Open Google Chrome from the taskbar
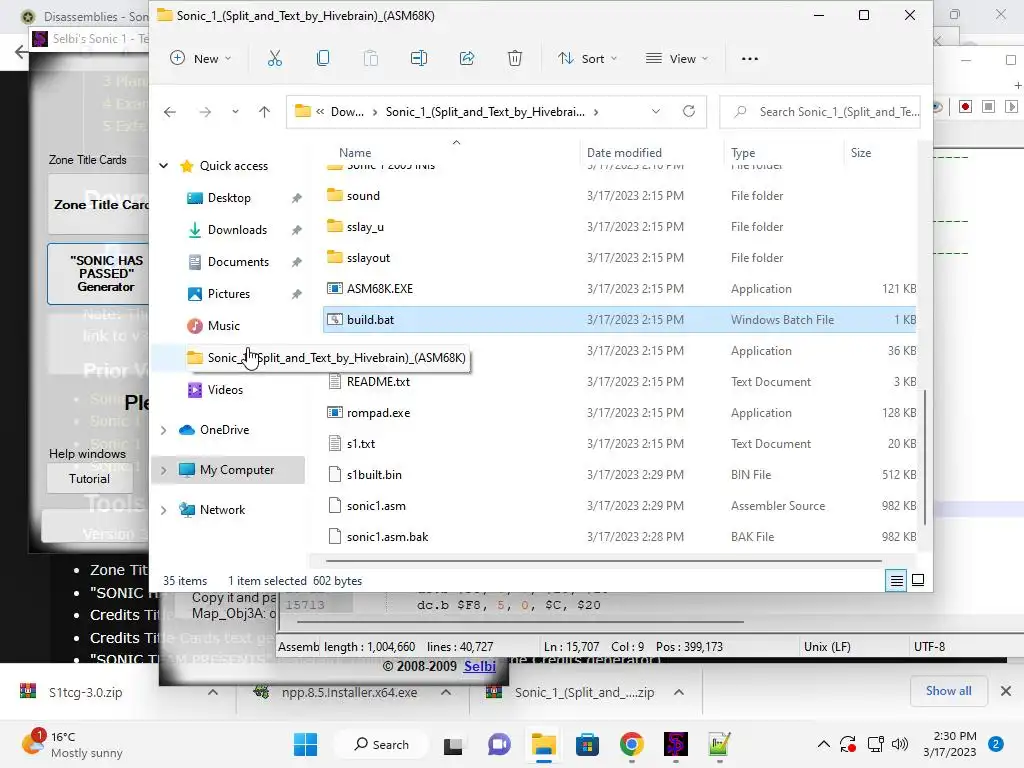This screenshot has width=1024, height=768. pos(632,744)
